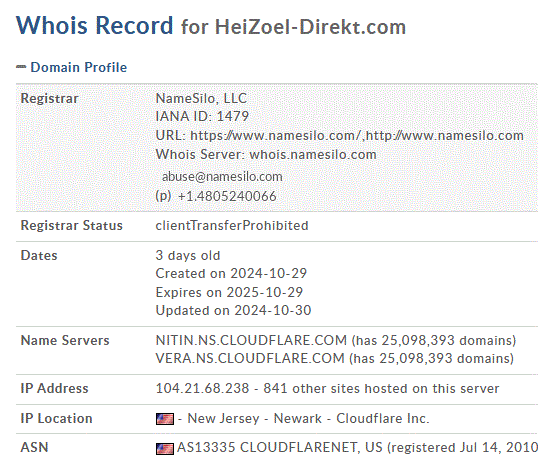Click the US flag in IP Location row

pyautogui.click(x=165, y=419)
